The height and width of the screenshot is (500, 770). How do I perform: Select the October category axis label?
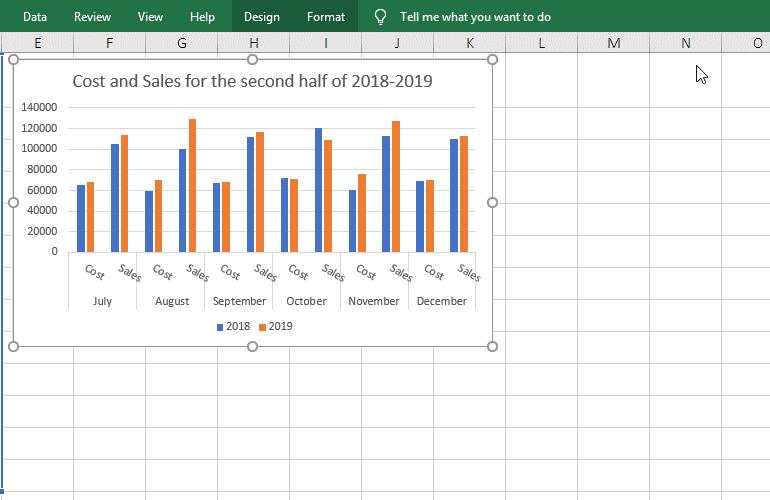pyautogui.click(x=306, y=301)
